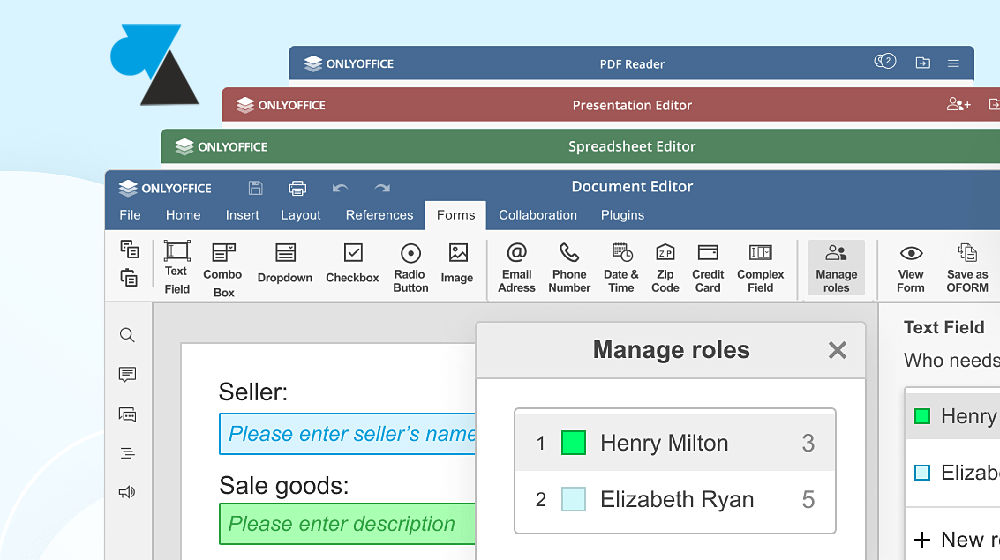Switch to the Home tab
1000x560 pixels.
pos(183,215)
